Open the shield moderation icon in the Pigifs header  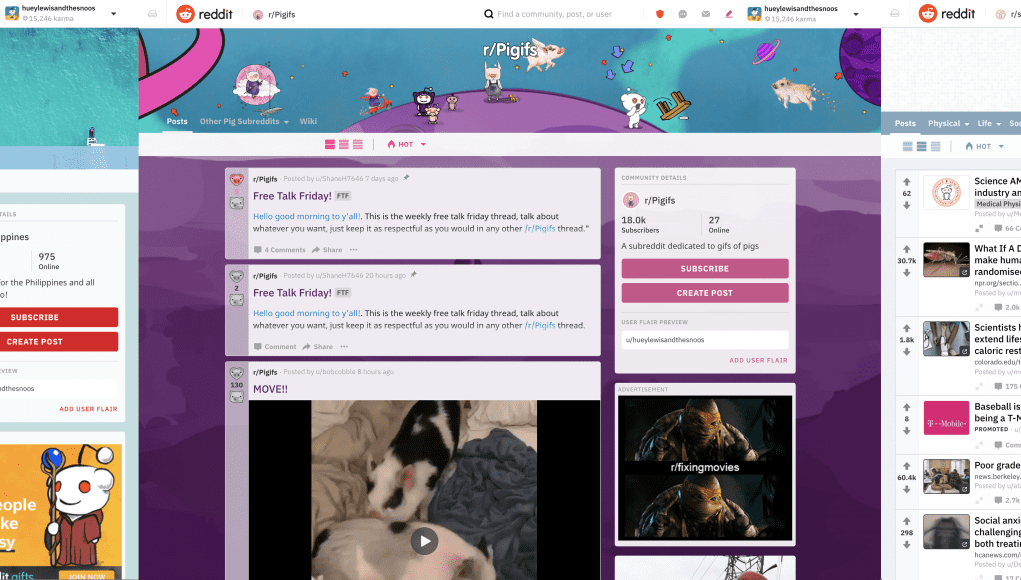(660, 14)
